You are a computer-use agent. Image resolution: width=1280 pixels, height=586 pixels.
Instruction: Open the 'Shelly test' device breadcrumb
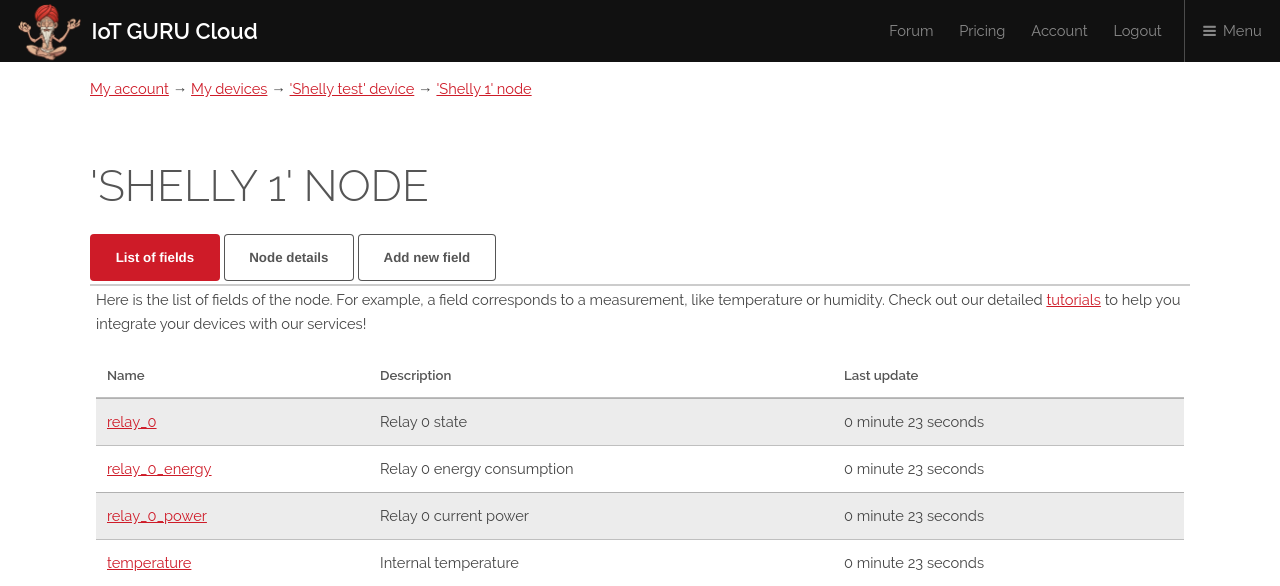tap(351, 89)
